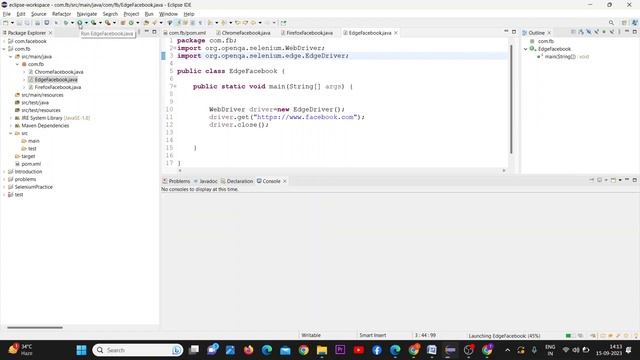640x360 pixels.
Task: Maximize the Console panel
Action: 635,180
